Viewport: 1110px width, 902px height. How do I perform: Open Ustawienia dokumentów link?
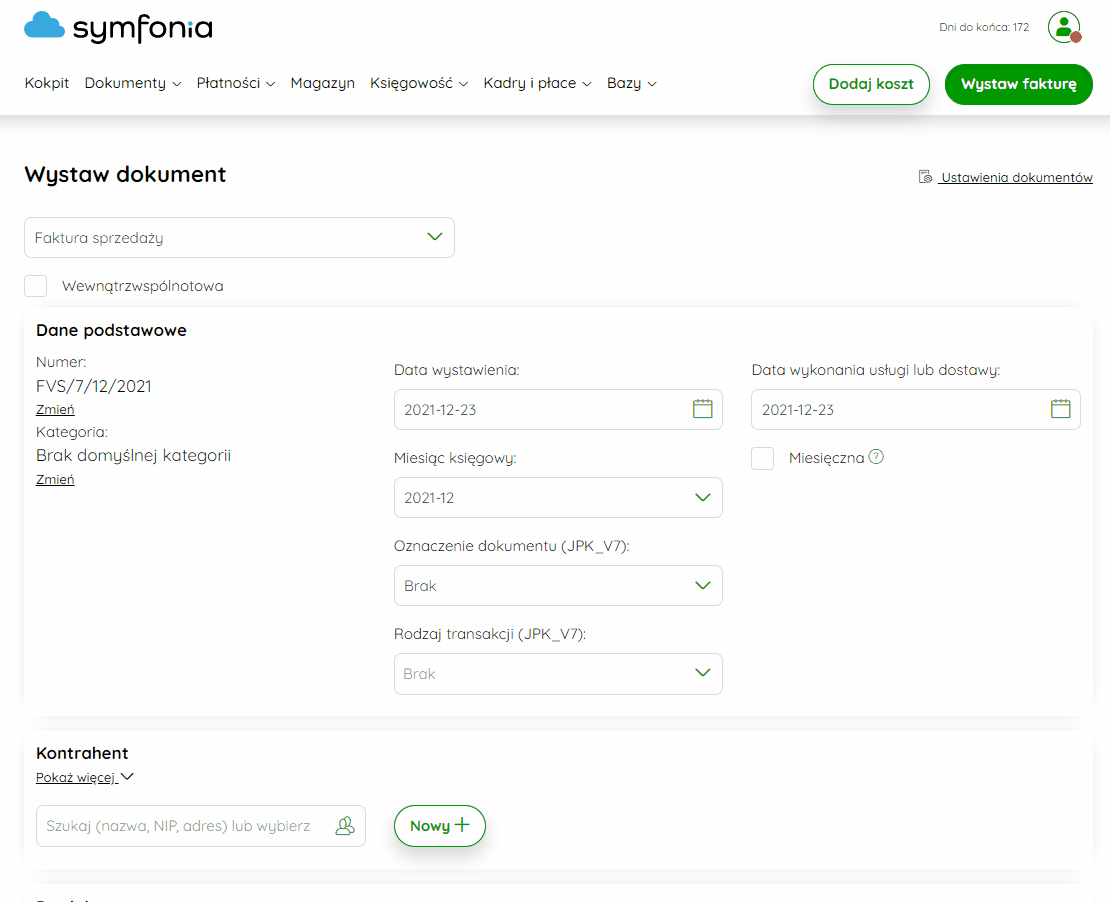pyautogui.click(x=1016, y=178)
